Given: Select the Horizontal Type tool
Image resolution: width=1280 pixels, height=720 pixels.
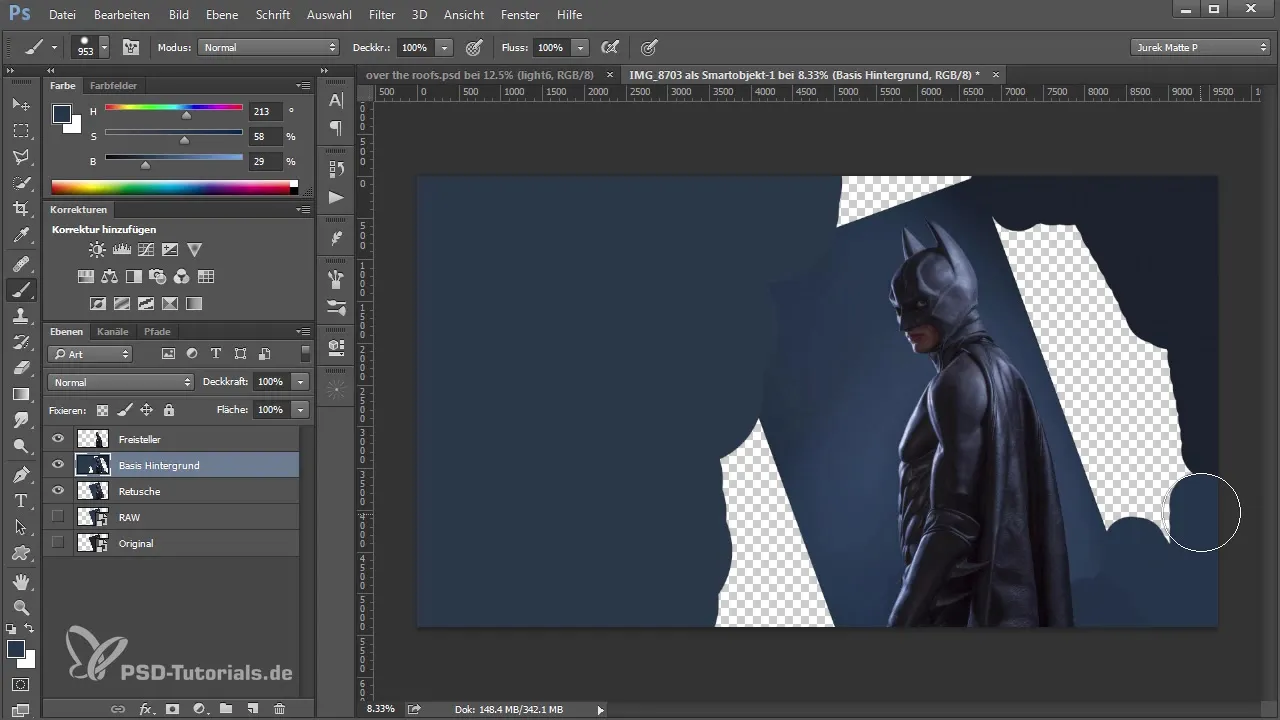Looking at the screenshot, I should [x=21, y=500].
